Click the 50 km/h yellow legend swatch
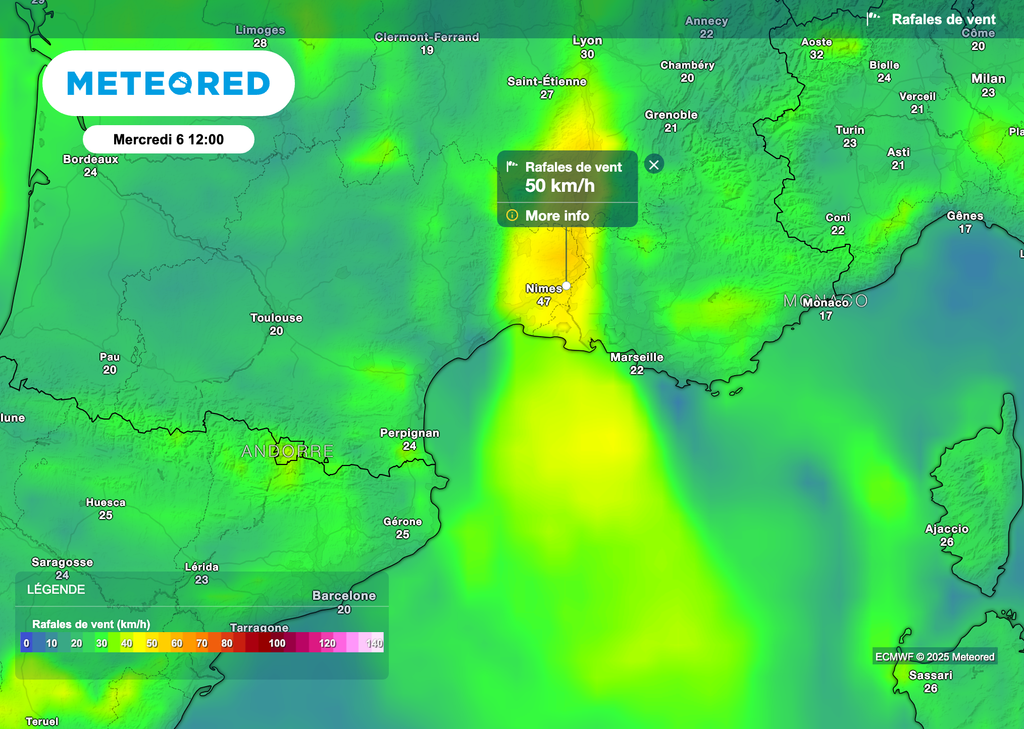Viewport: 1024px width, 729px height. point(152,643)
